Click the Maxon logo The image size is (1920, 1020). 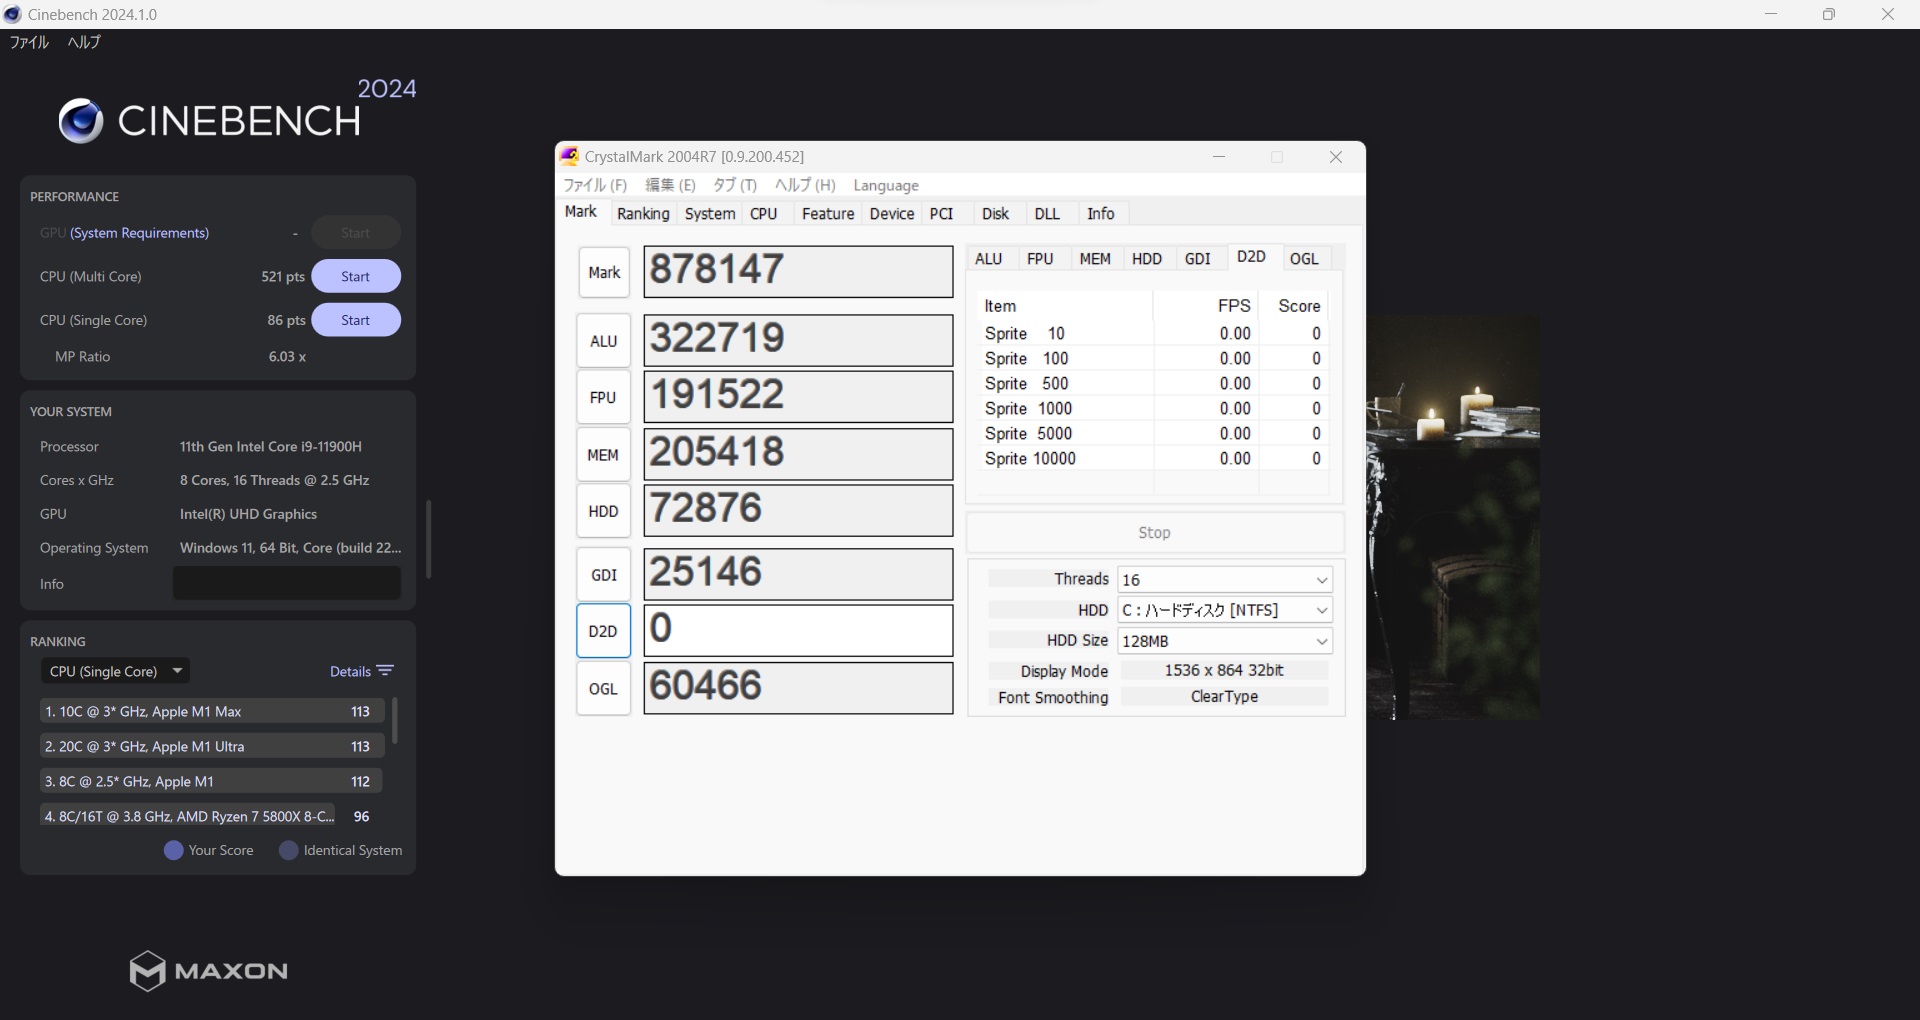point(209,970)
